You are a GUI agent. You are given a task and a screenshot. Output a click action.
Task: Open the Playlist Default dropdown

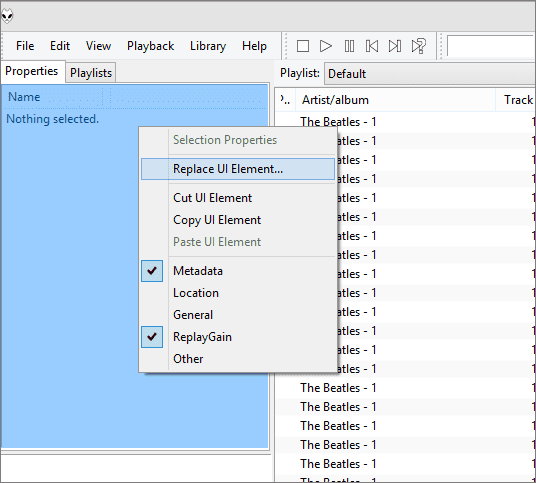tap(430, 73)
